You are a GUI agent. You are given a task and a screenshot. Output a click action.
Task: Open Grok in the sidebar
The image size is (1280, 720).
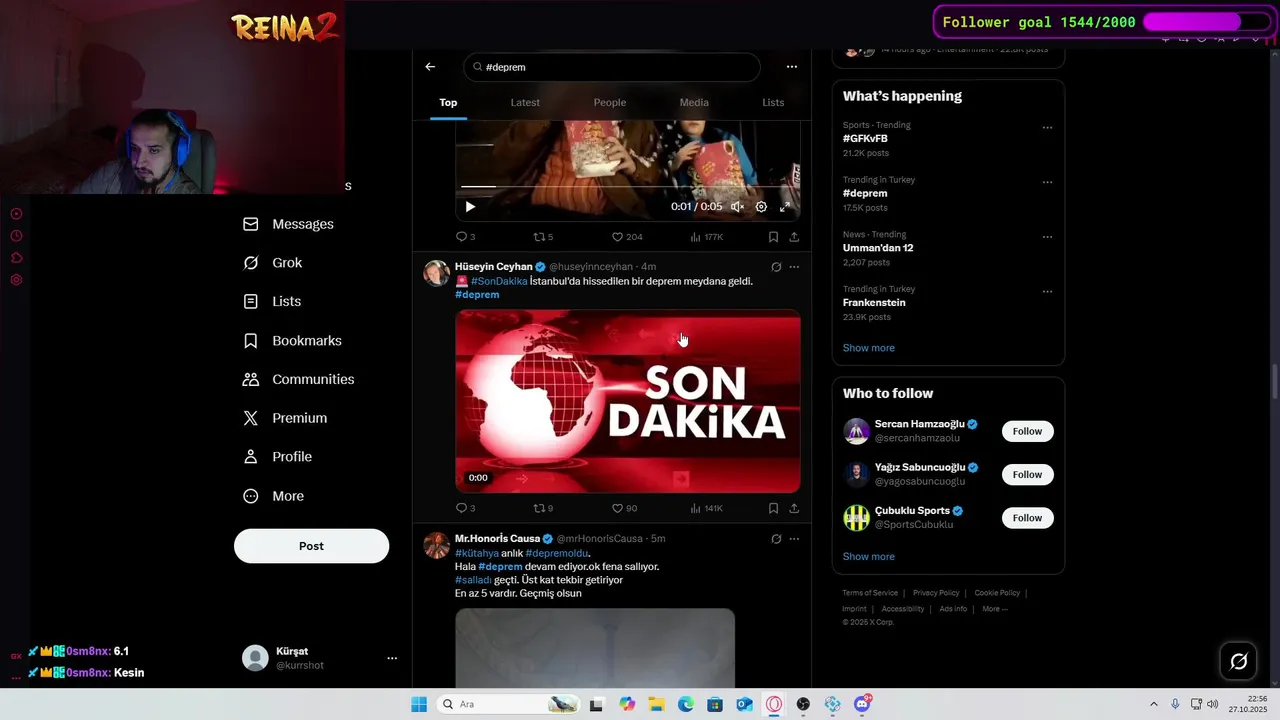point(273,263)
